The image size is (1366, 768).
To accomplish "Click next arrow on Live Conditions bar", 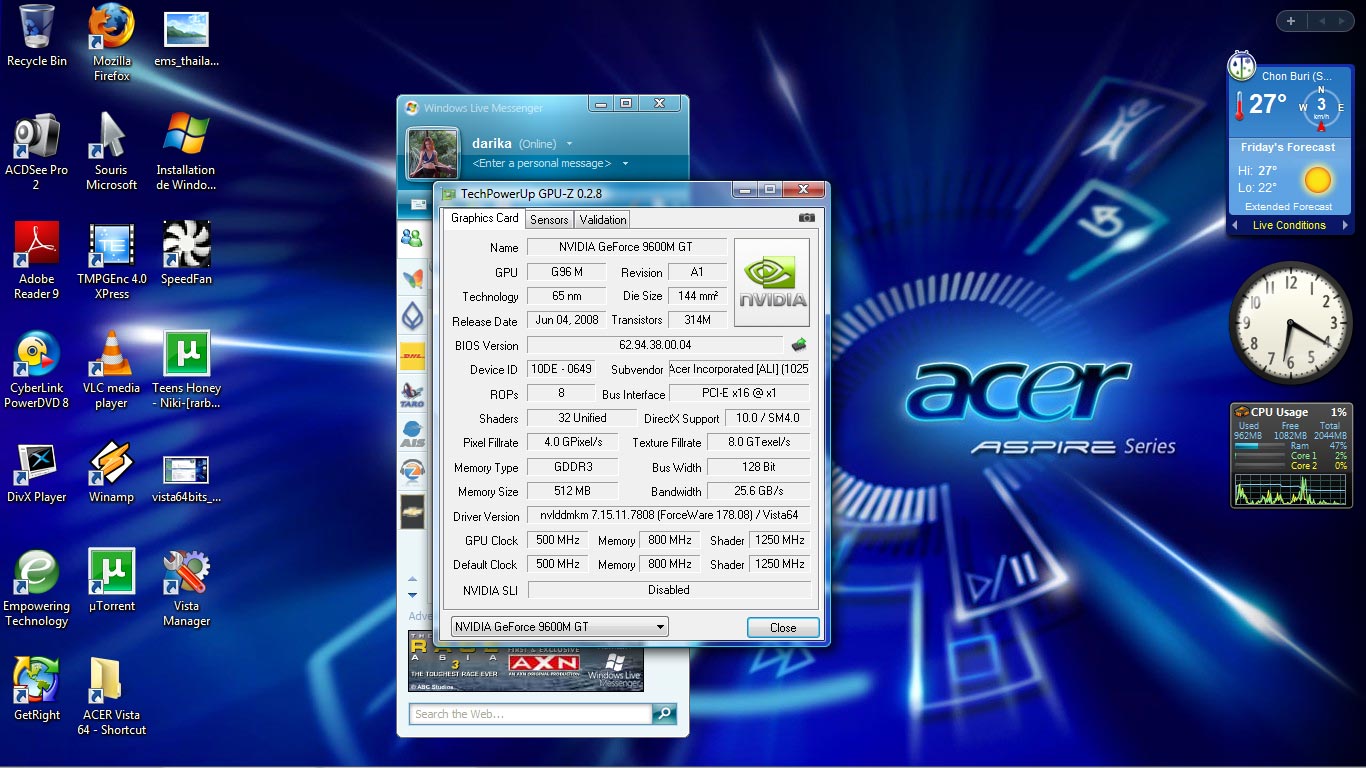I will (x=1344, y=225).
